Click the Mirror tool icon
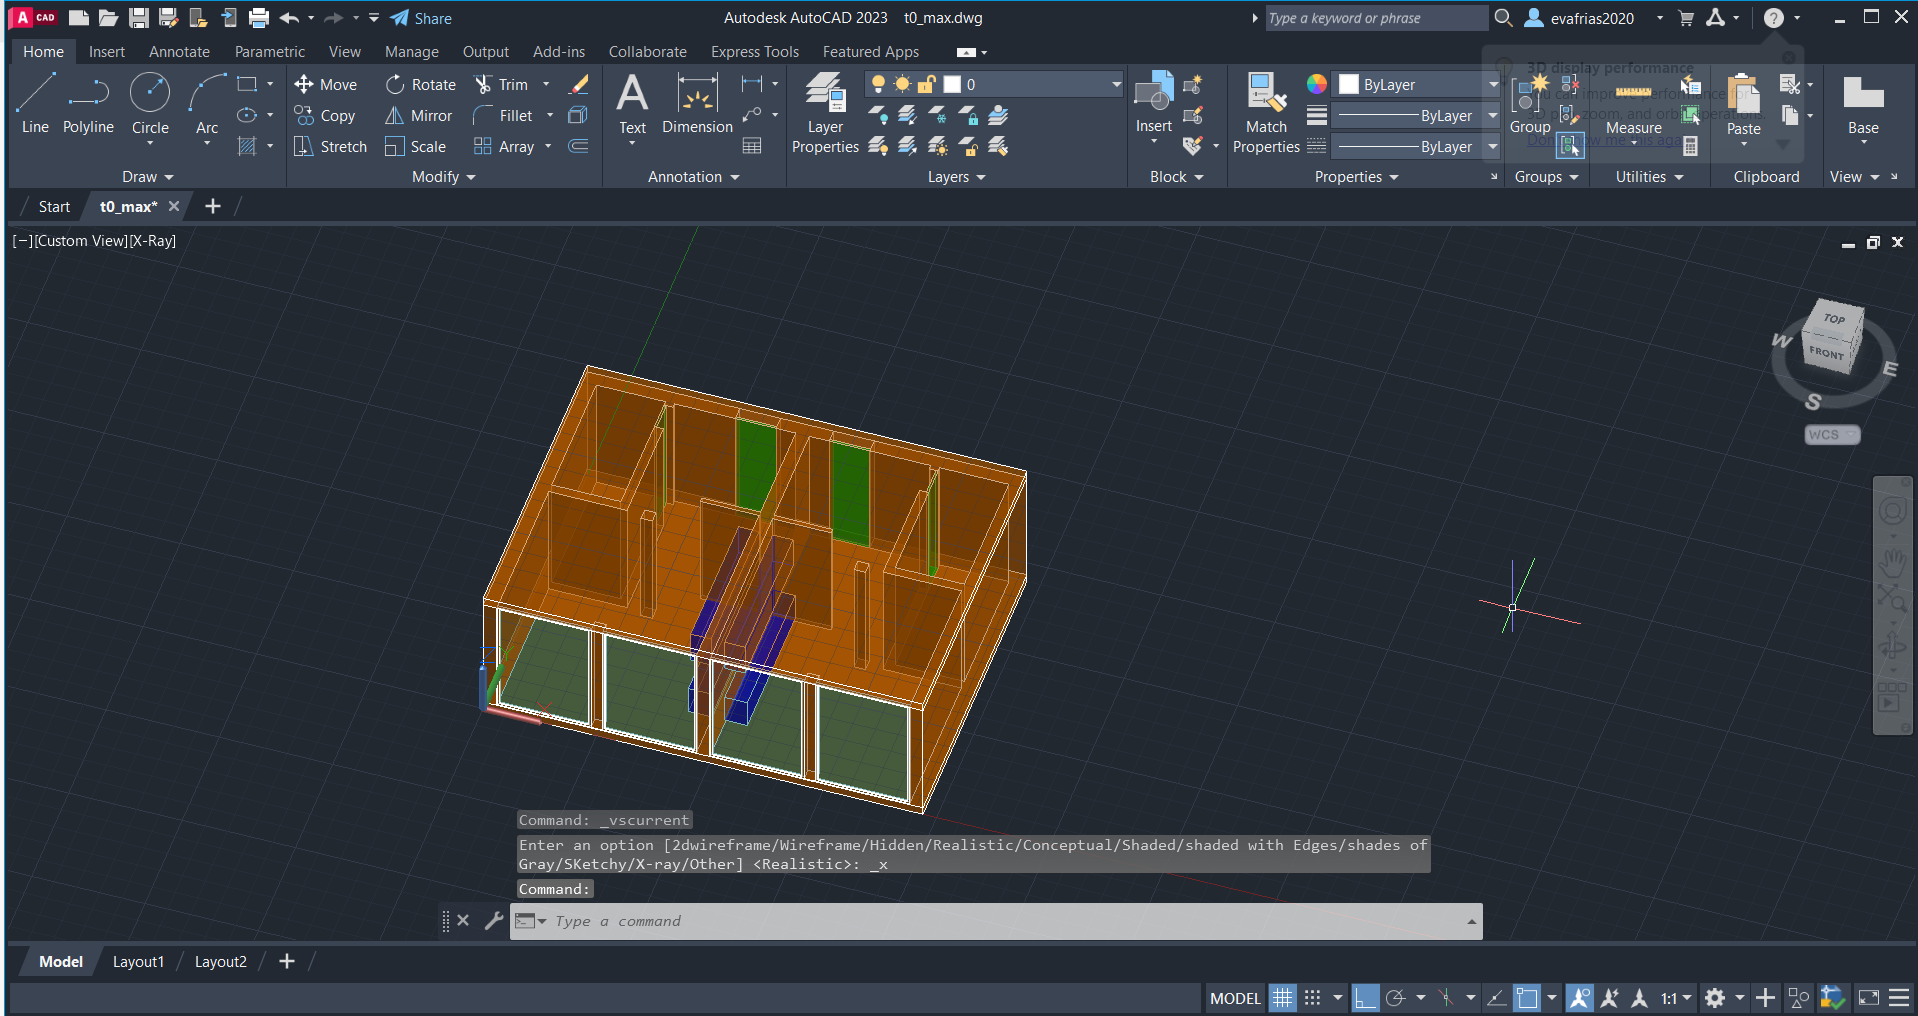Viewport: 1918px width, 1016px height. tap(395, 116)
